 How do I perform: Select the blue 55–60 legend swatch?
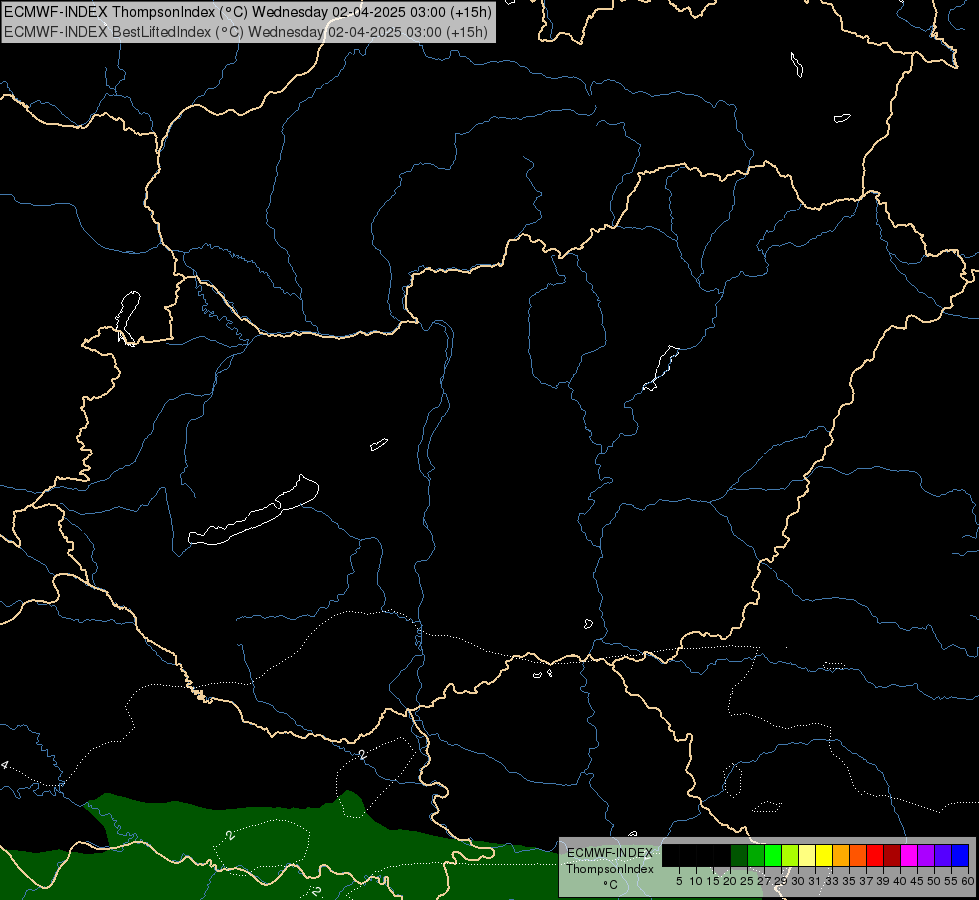[x=960, y=856]
